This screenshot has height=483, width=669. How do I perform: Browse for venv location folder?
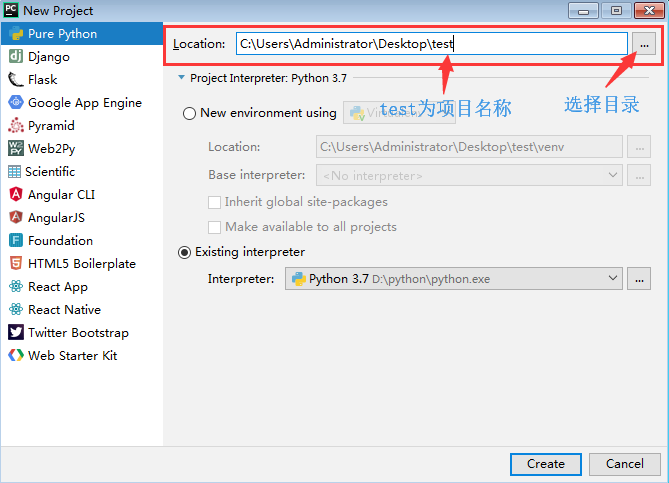(x=639, y=147)
